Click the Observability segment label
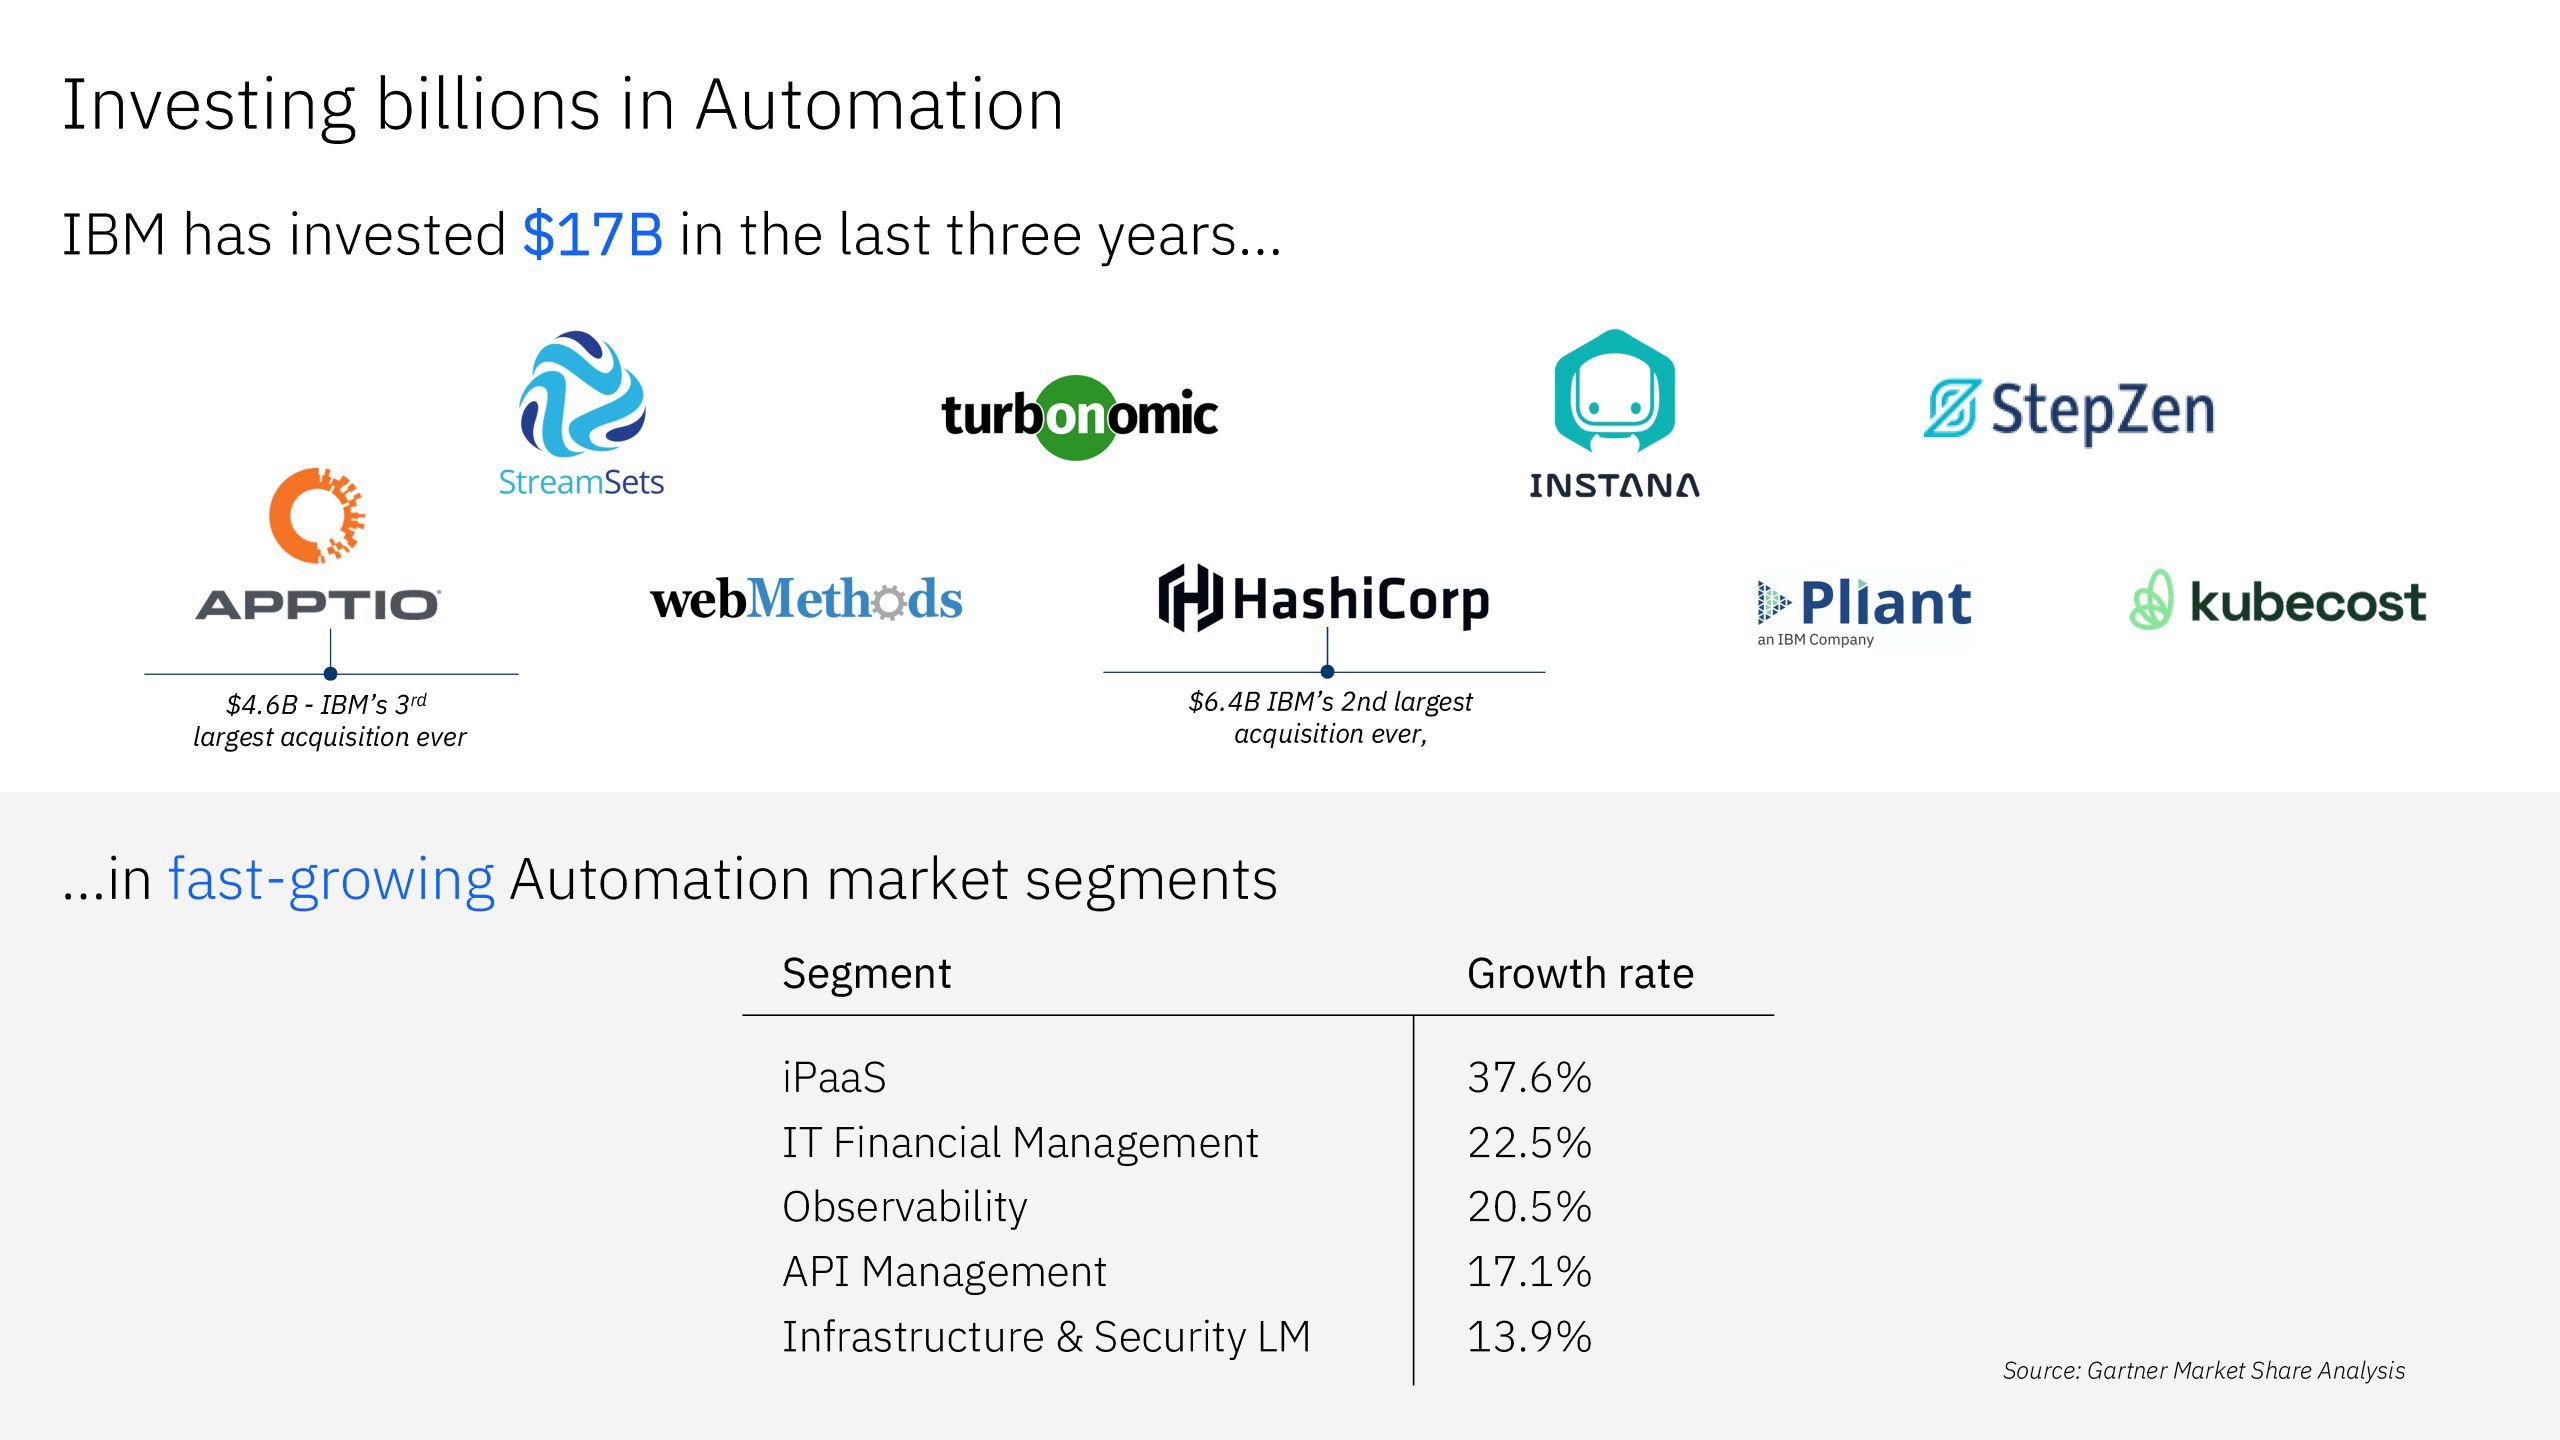 click(904, 1207)
